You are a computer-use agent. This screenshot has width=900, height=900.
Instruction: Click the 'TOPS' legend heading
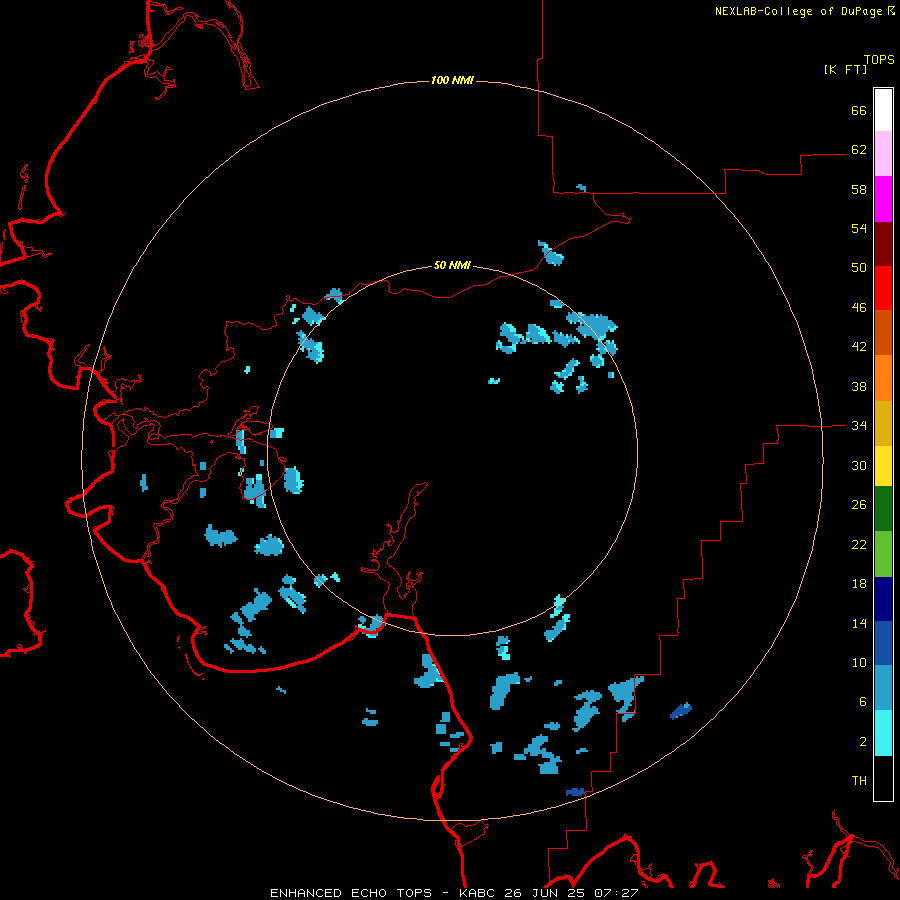pos(879,59)
